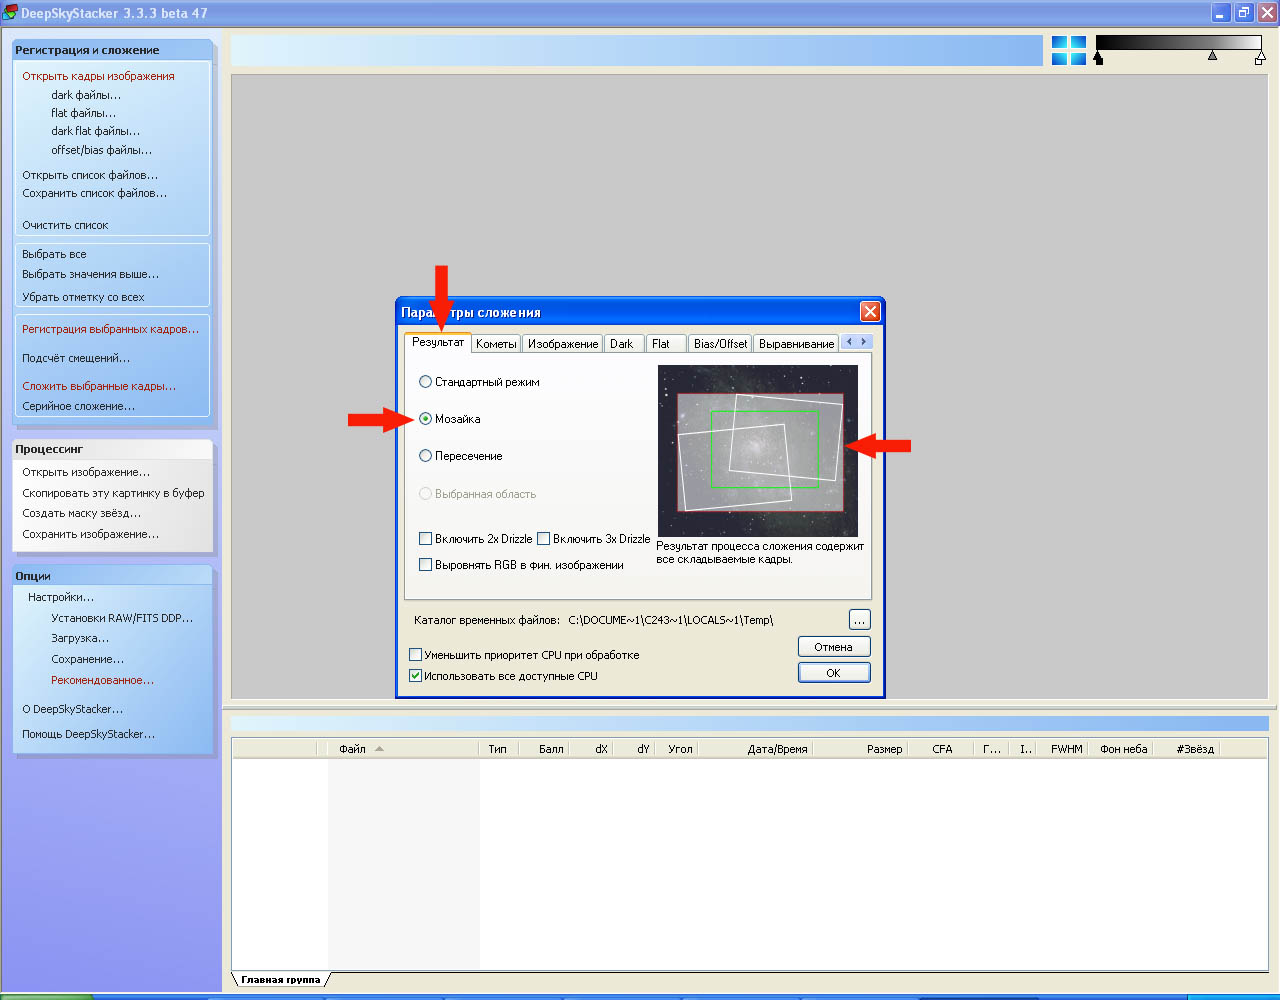1280x1000 pixels.
Task: Switch to the Кометы tab
Action: pyautogui.click(x=496, y=344)
